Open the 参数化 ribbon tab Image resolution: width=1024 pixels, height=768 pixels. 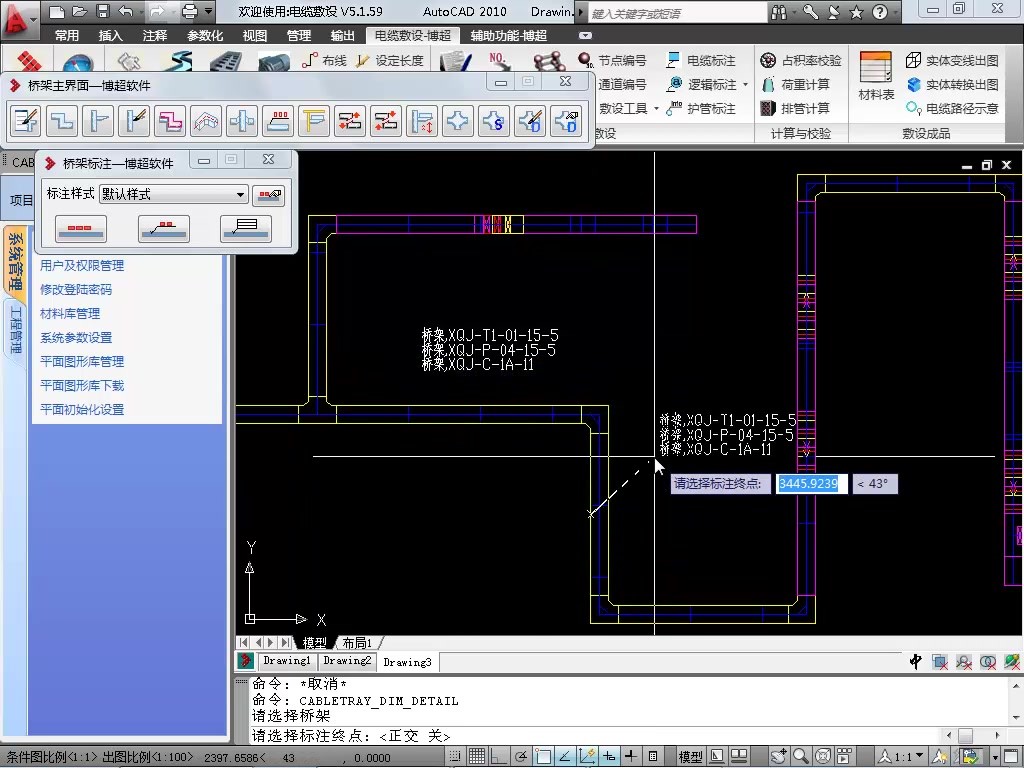click(x=204, y=35)
